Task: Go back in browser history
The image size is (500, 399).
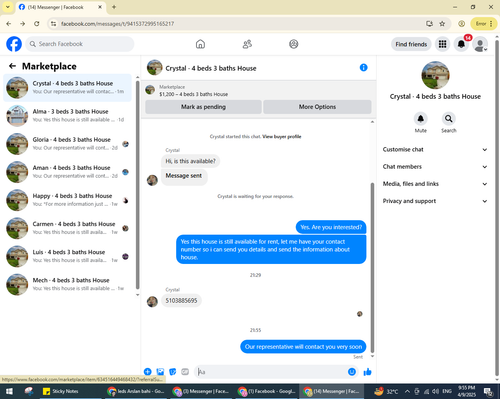Action: (9, 24)
